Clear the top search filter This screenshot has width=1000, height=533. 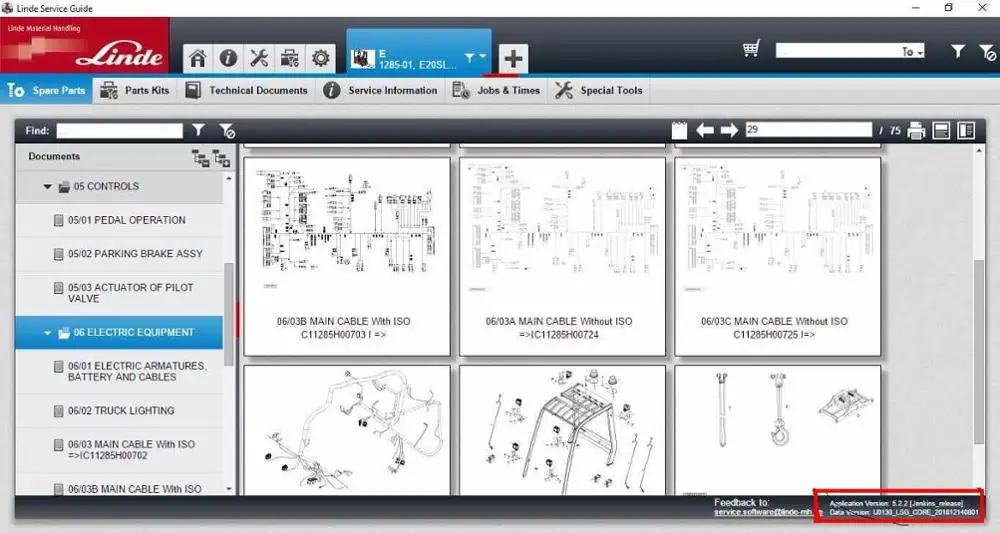(x=987, y=52)
